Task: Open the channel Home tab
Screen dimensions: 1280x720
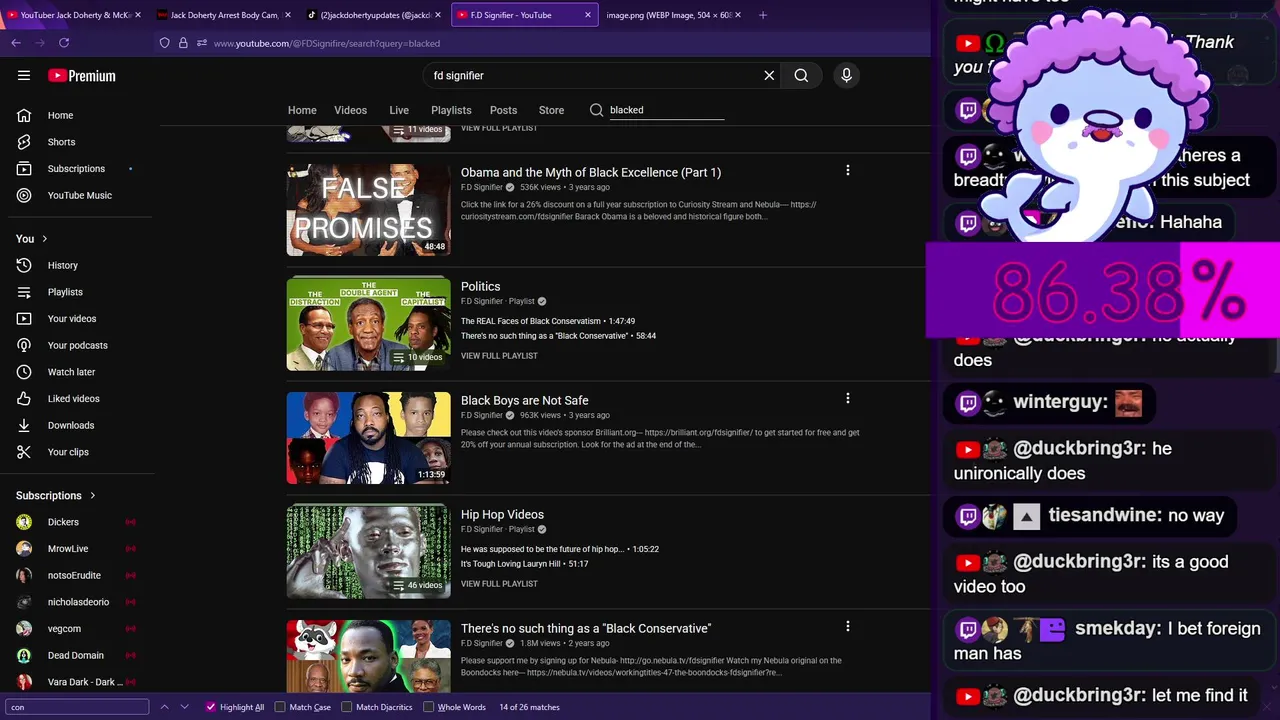Action: tap(302, 110)
